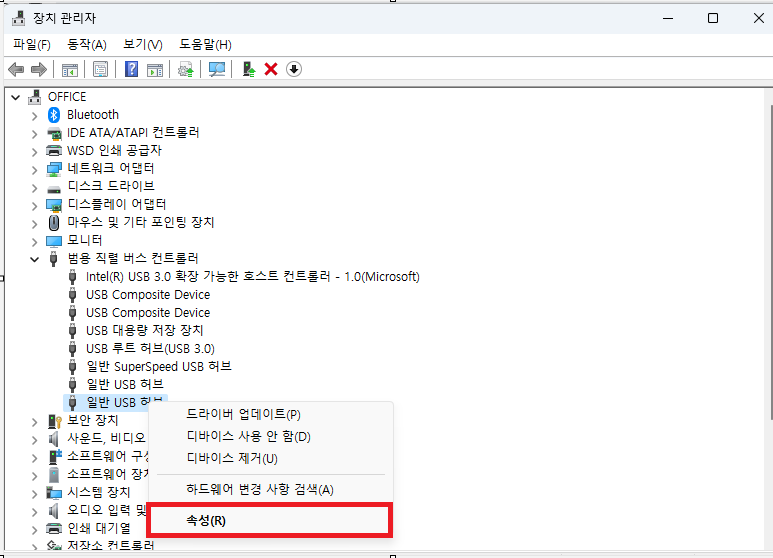Collapse the OFFICE root node
The image size is (773, 558).
tap(16, 98)
